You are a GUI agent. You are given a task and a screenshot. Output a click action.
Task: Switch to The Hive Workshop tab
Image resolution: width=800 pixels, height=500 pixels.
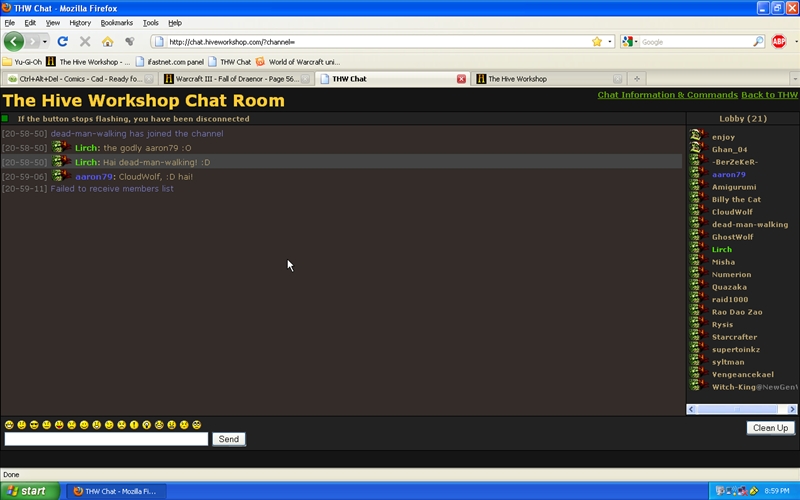[548, 79]
